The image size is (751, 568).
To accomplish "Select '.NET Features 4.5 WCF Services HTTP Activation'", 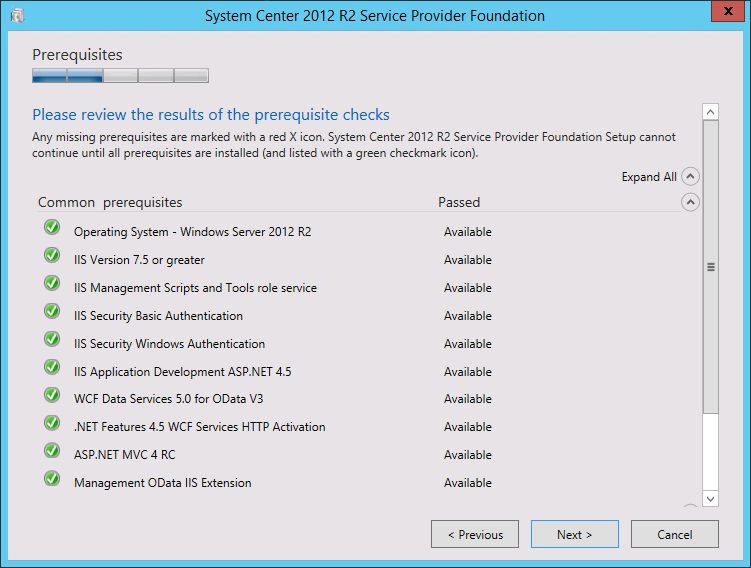I will click(199, 427).
